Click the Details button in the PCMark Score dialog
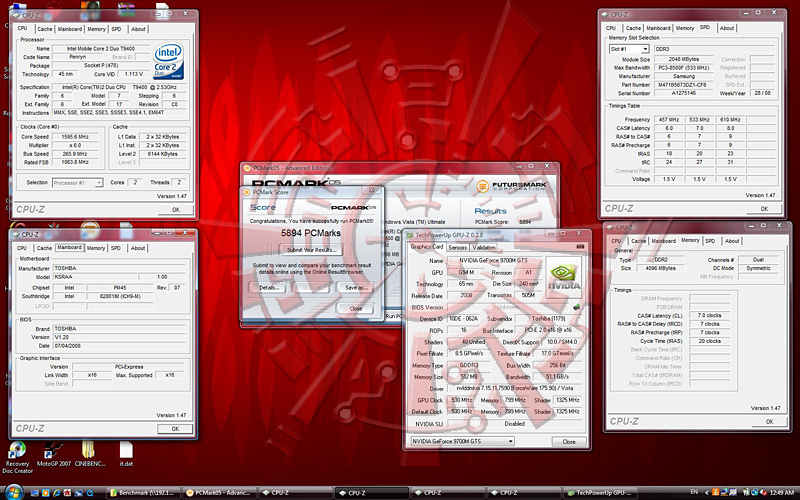The width and height of the screenshot is (800, 500). (268, 288)
